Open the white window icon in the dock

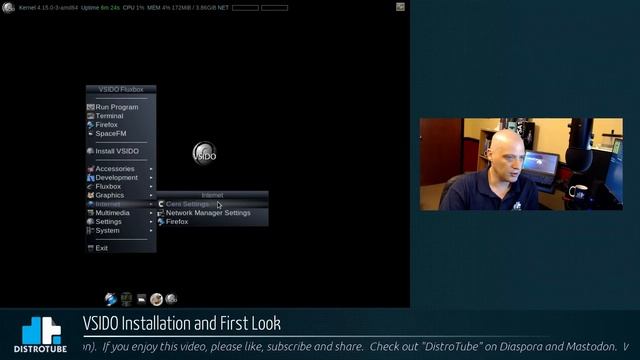(141, 299)
